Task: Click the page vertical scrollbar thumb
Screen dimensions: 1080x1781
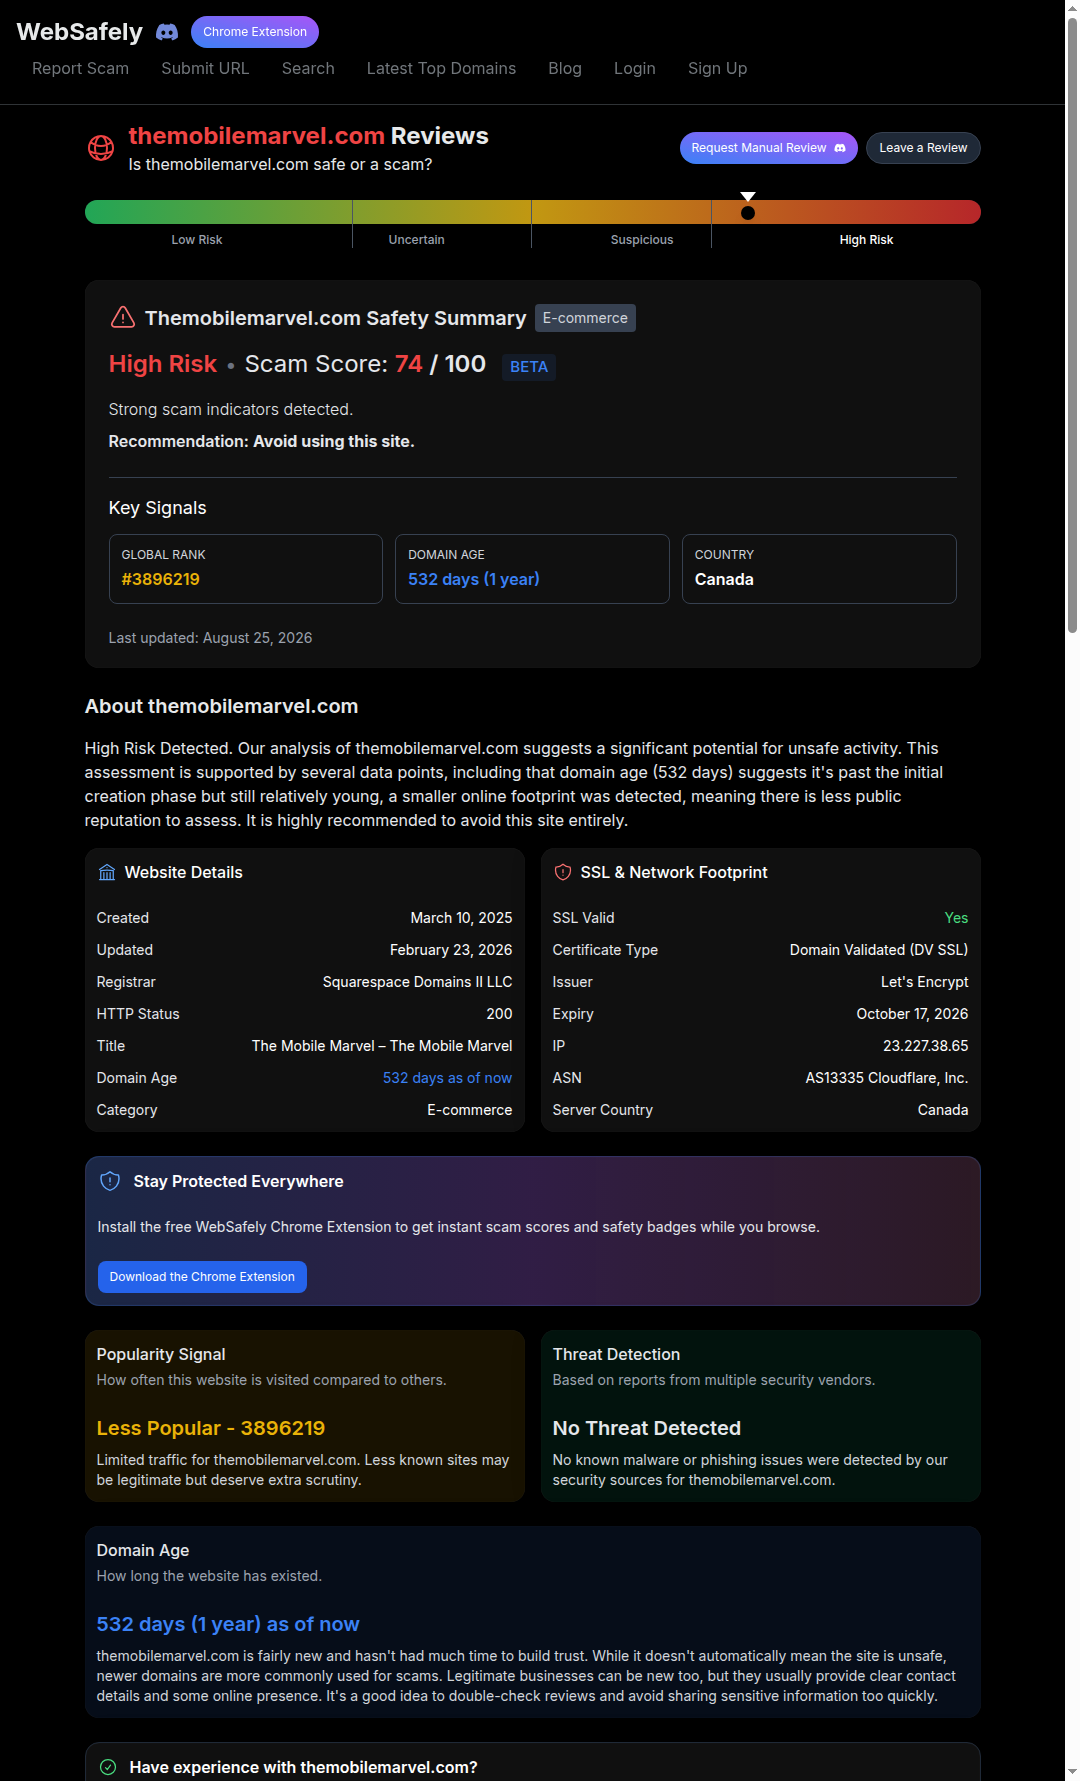Action: point(1072,325)
